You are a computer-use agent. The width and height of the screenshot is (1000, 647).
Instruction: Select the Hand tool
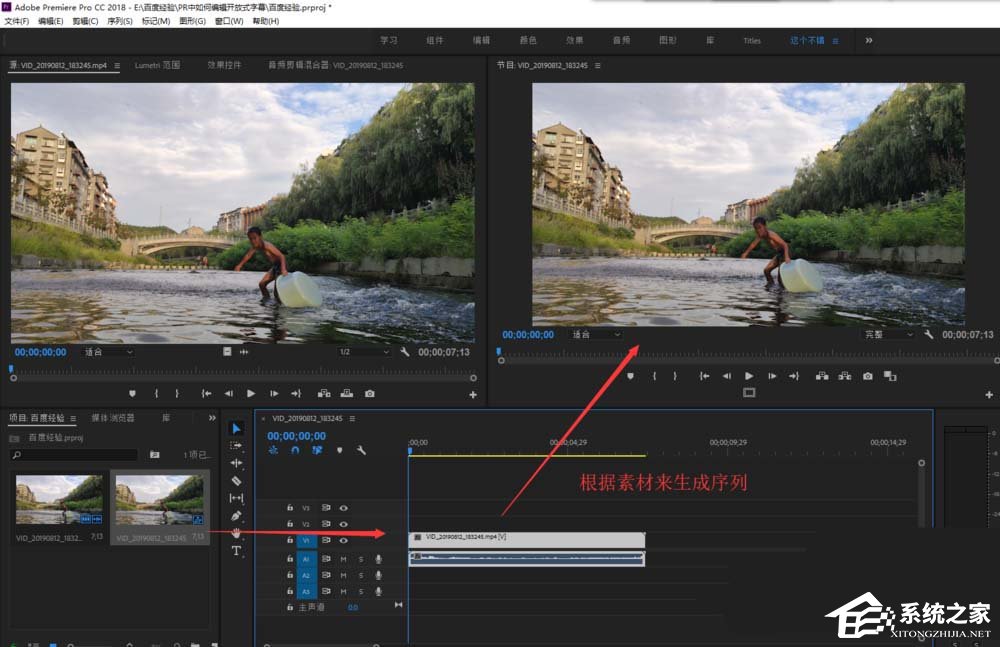click(x=237, y=531)
